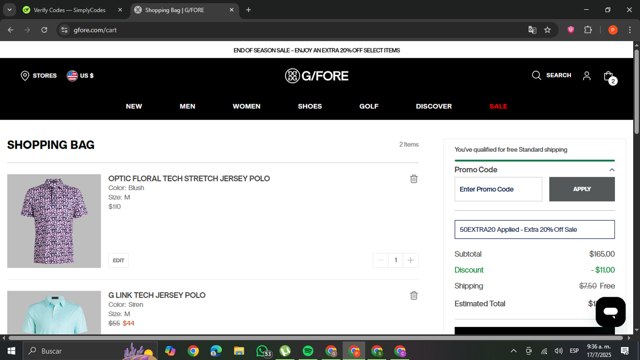The height and width of the screenshot is (360, 640).
Task: Increase Optic Floral polo quantity
Action: pos(411,260)
